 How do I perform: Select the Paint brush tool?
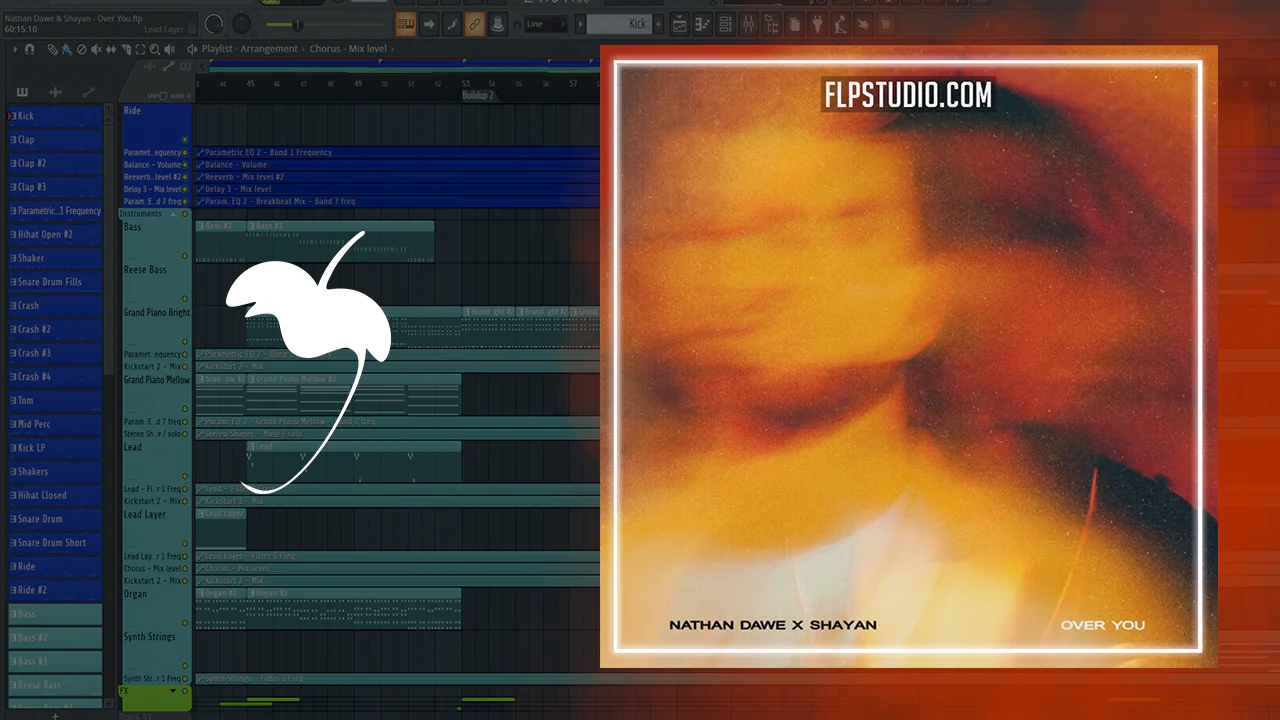point(66,49)
